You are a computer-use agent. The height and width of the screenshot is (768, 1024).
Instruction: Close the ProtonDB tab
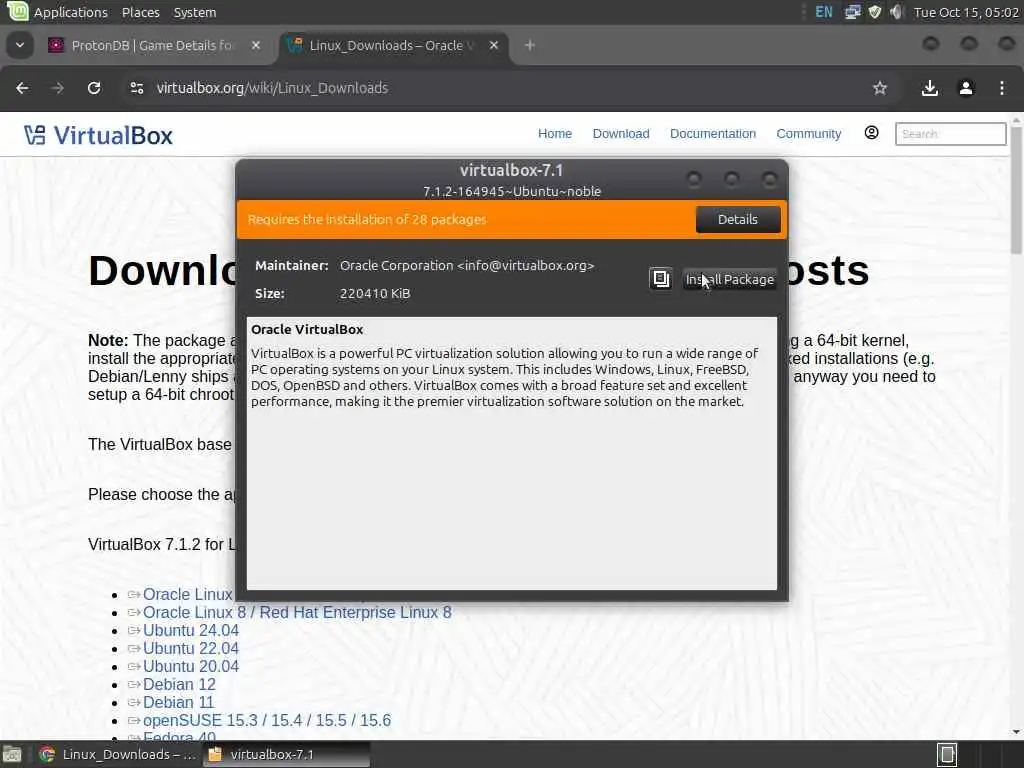click(x=256, y=45)
